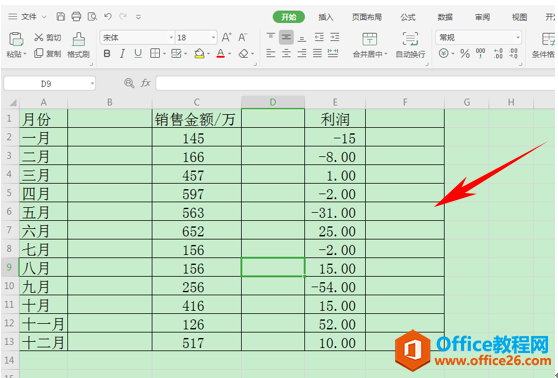Increase font size with A+ icon
Screen dimensions: 558x378
tap(226, 37)
